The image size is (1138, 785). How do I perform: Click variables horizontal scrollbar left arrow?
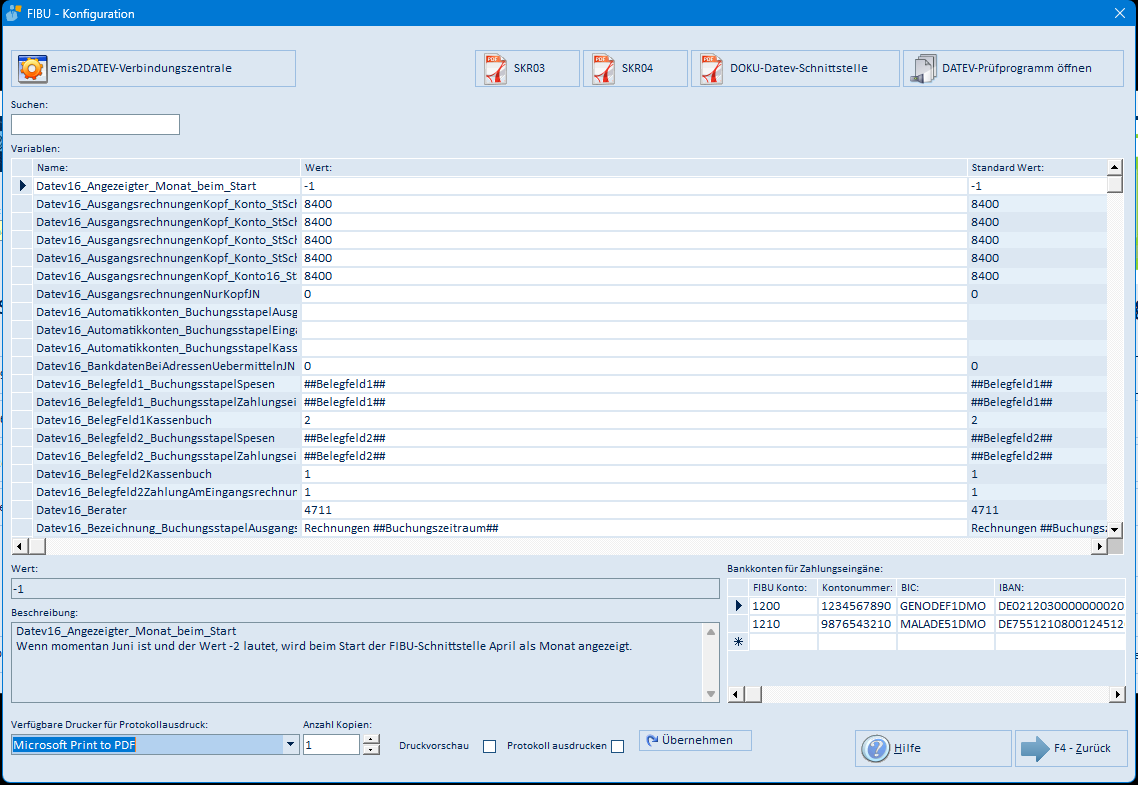coord(20,546)
